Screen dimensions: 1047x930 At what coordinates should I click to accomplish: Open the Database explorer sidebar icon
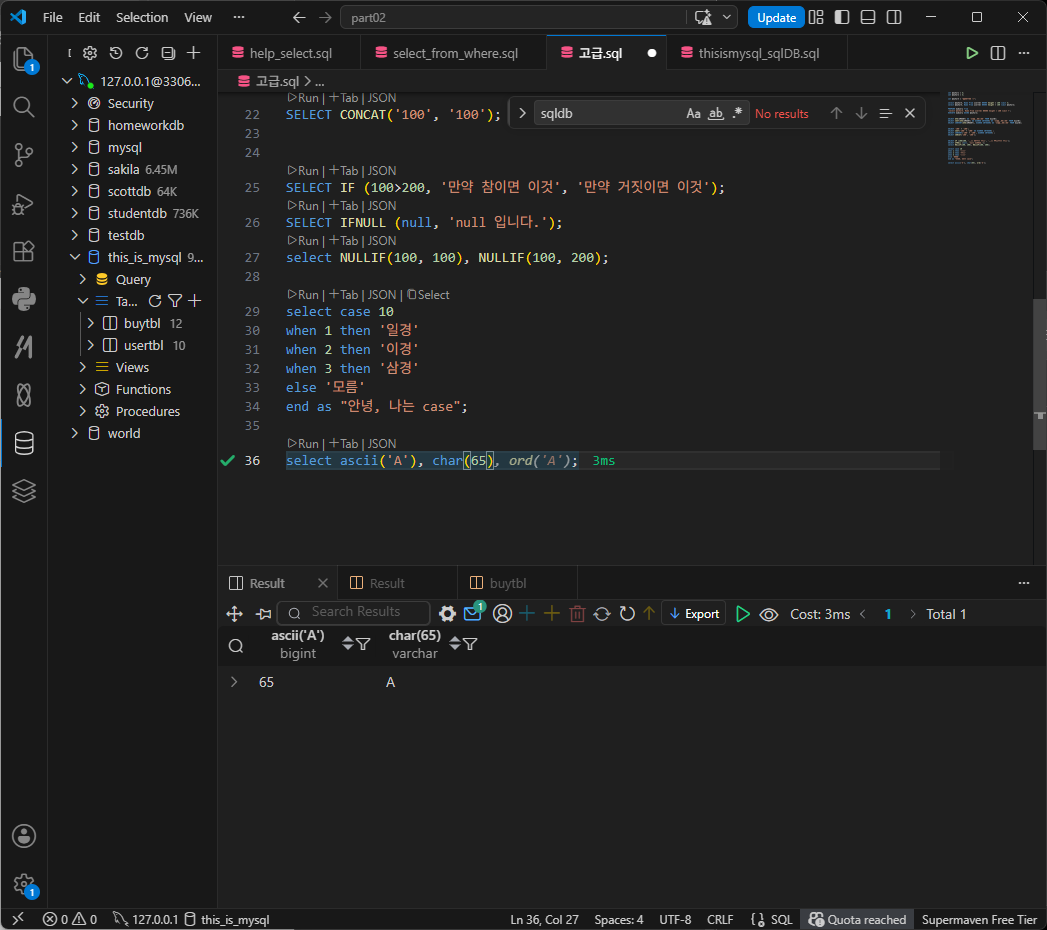pyautogui.click(x=24, y=443)
